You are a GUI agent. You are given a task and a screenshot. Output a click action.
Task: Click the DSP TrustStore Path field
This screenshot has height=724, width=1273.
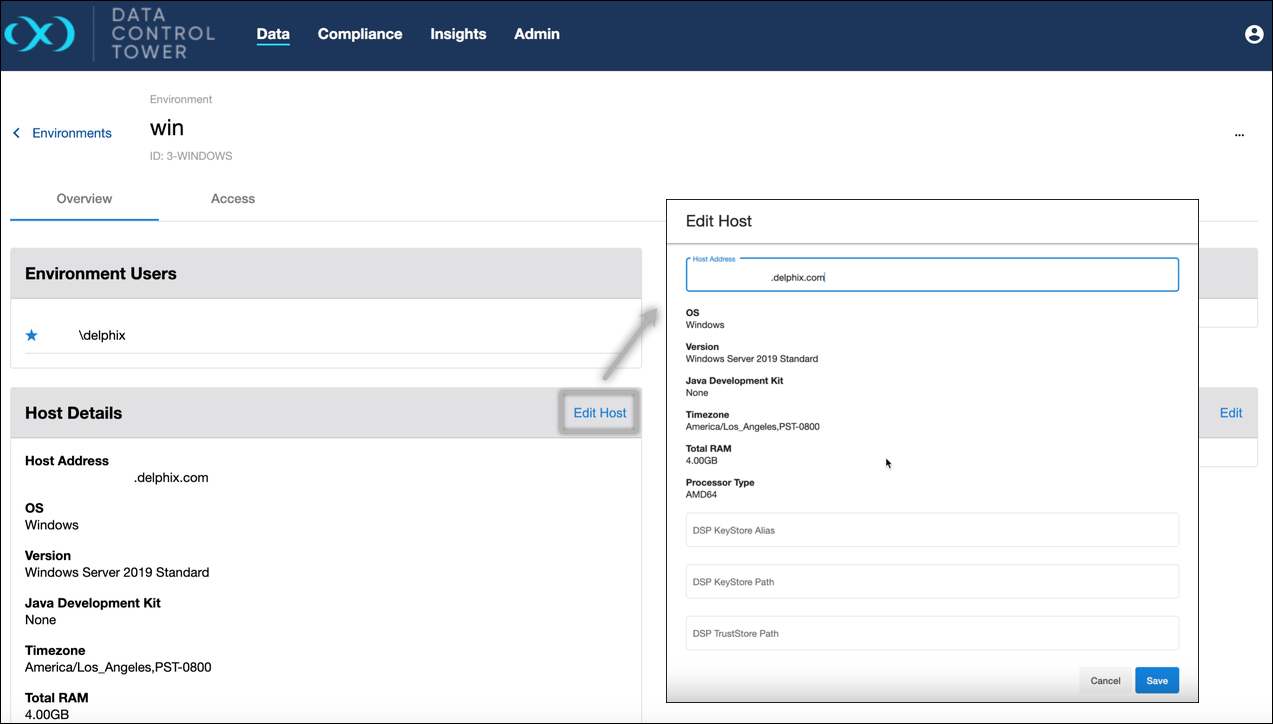click(932, 633)
